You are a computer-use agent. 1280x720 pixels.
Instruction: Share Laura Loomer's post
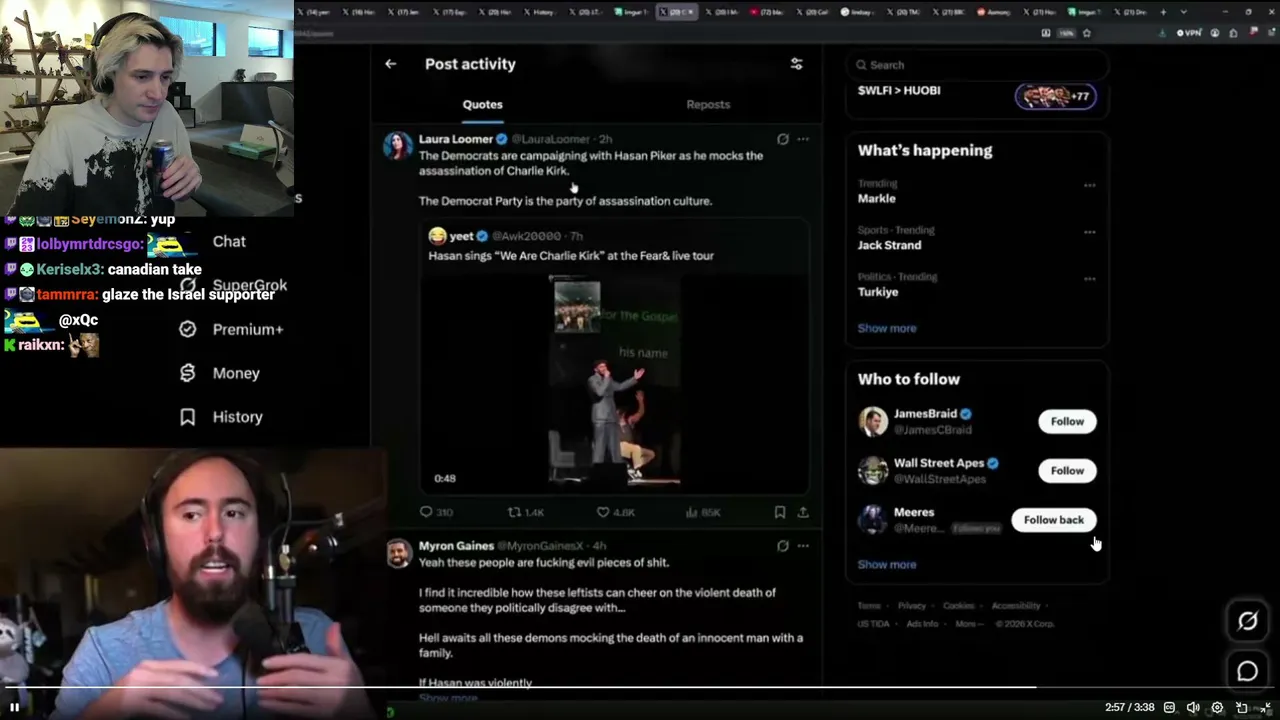click(x=802, y=512)
